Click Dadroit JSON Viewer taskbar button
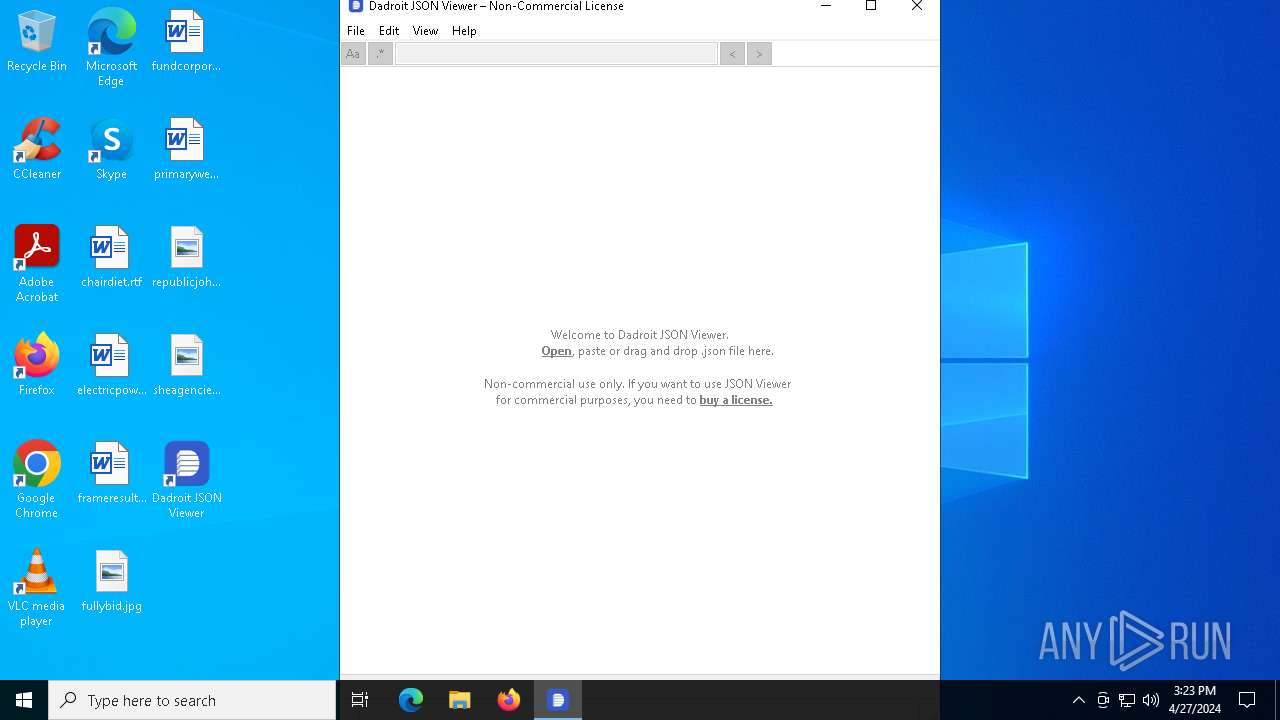 558,700
